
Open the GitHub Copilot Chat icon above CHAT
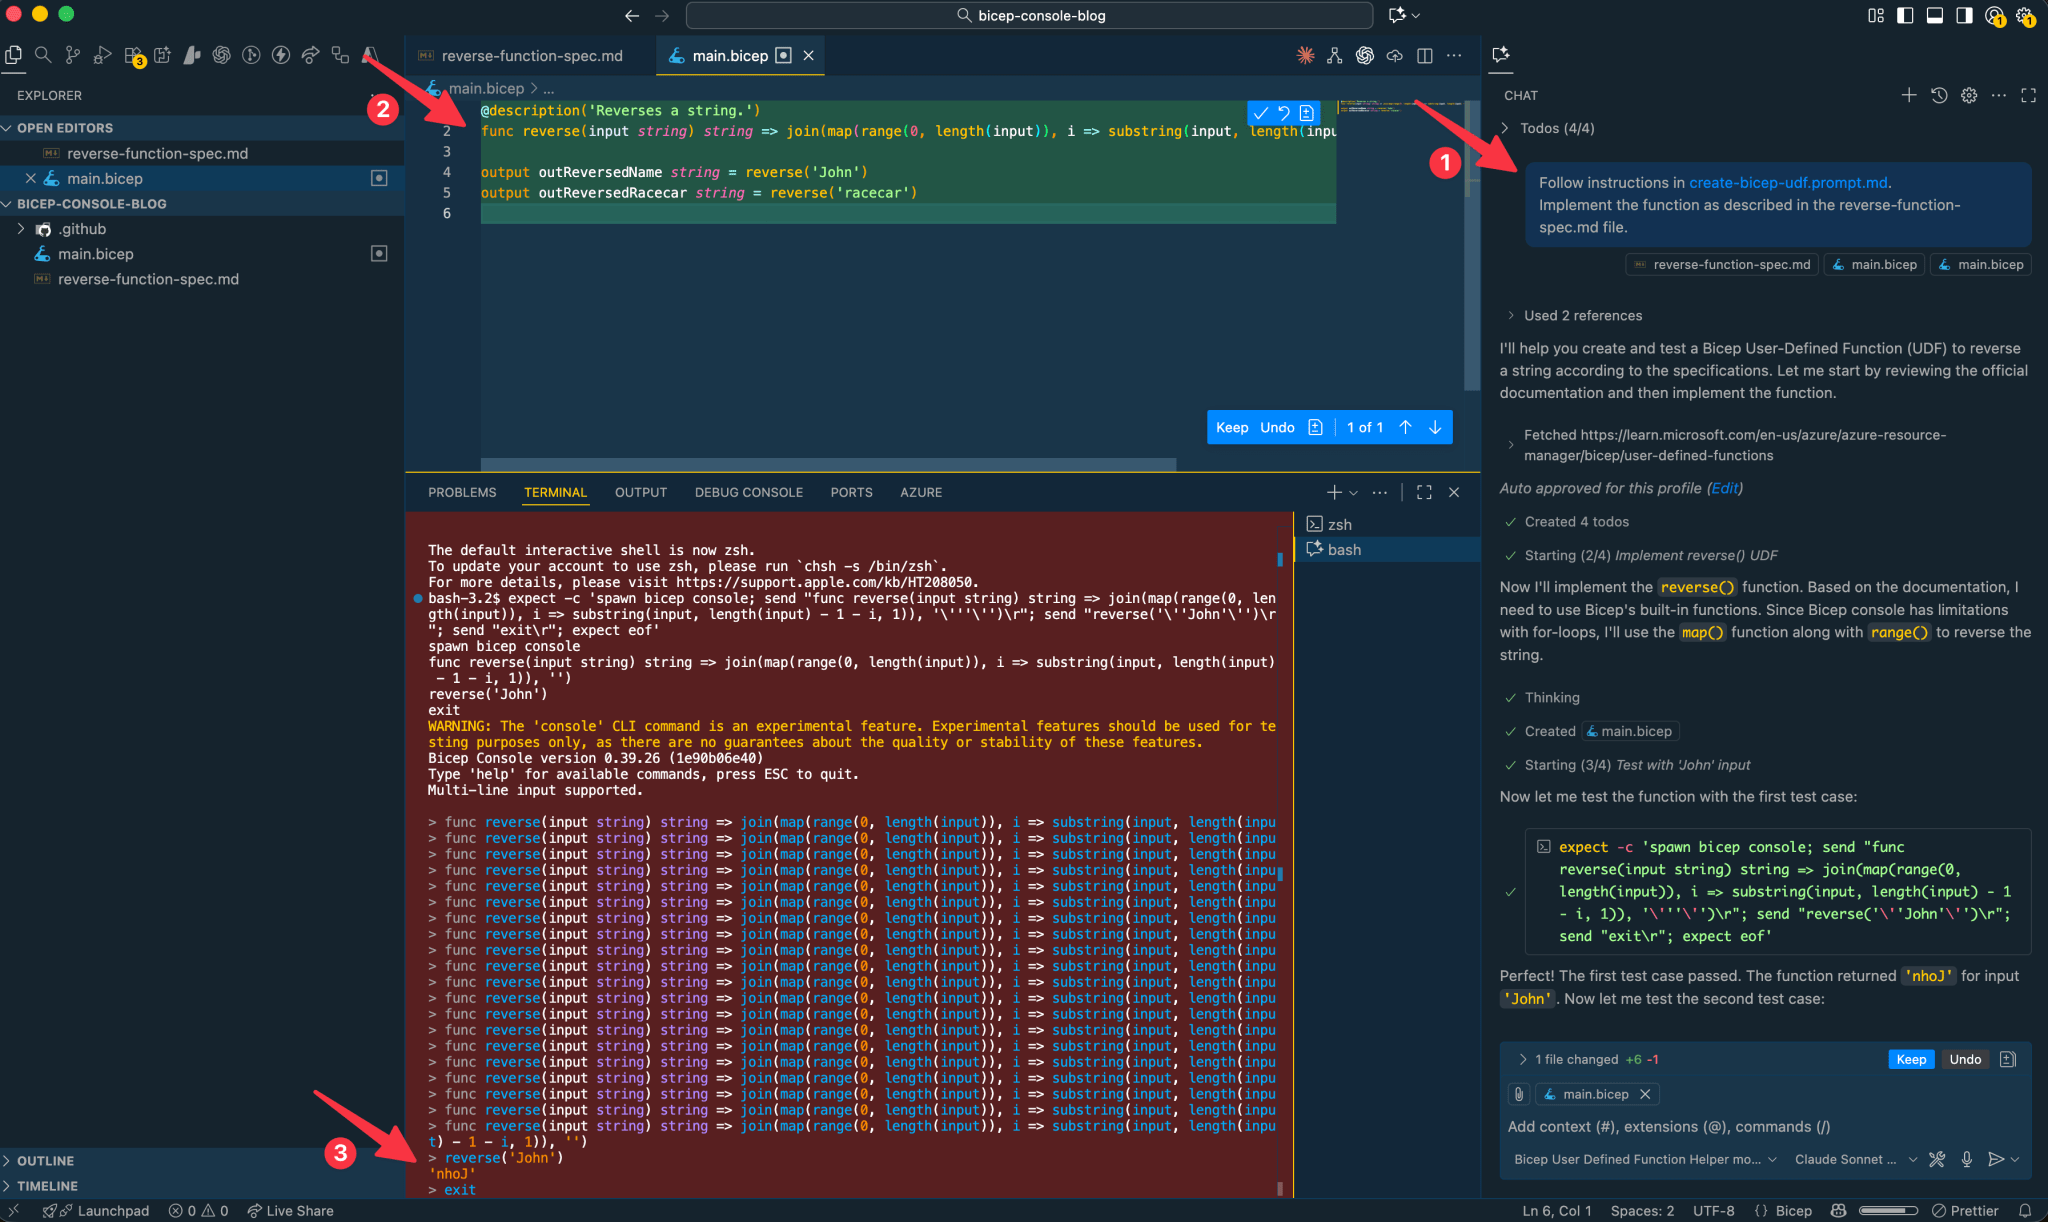(x=1501, y=56)
